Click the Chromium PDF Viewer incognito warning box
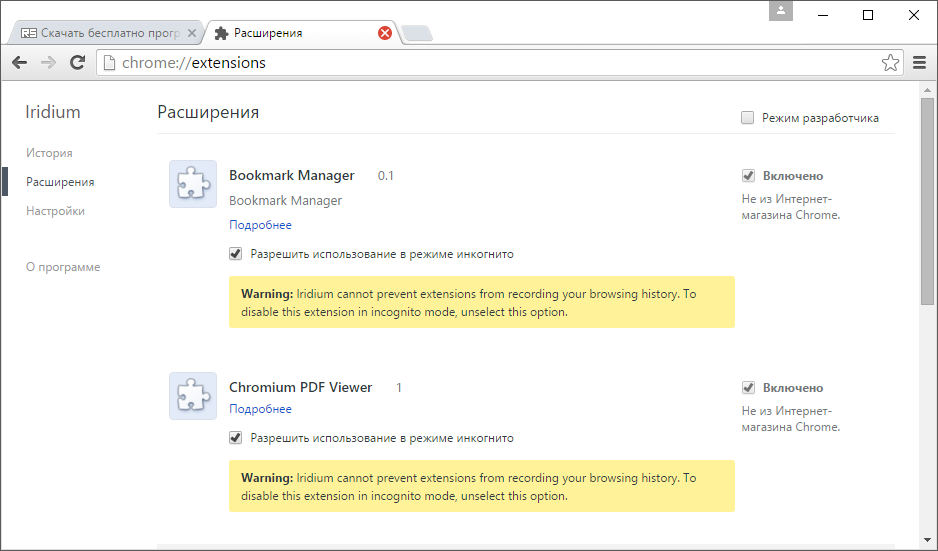 482,486
